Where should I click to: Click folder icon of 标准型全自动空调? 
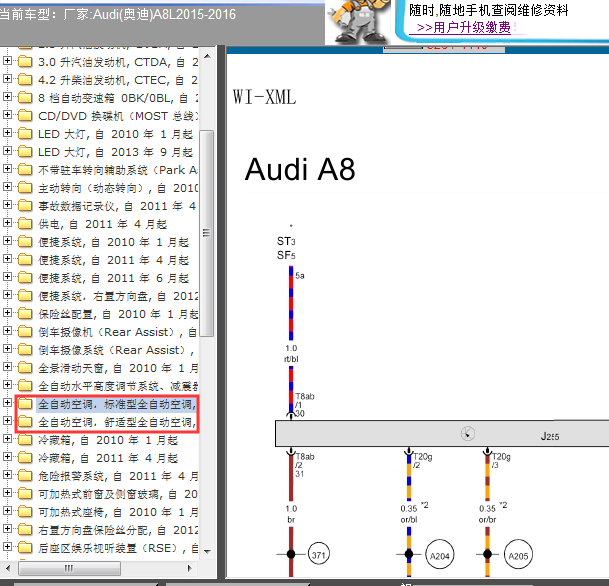pos(25,404)
